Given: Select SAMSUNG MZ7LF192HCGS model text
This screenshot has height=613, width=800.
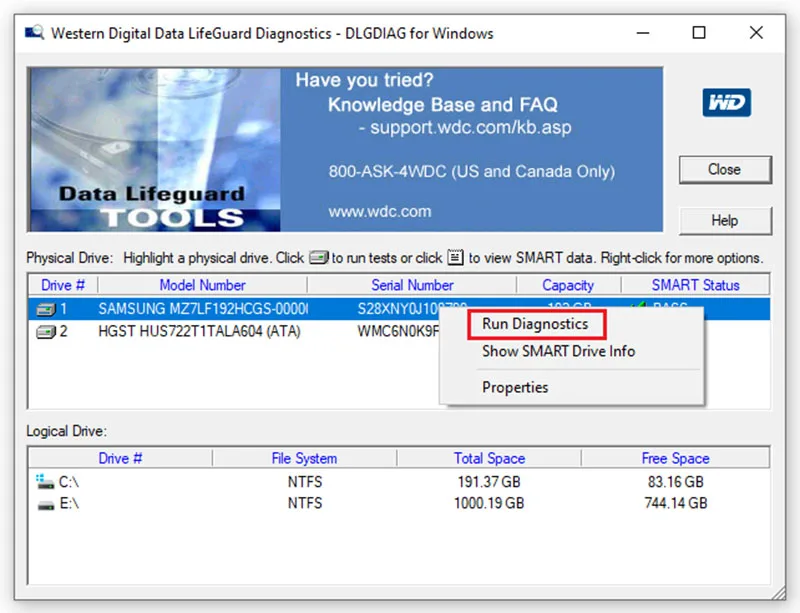Looking at the screenshot, I should coord(203,309).
